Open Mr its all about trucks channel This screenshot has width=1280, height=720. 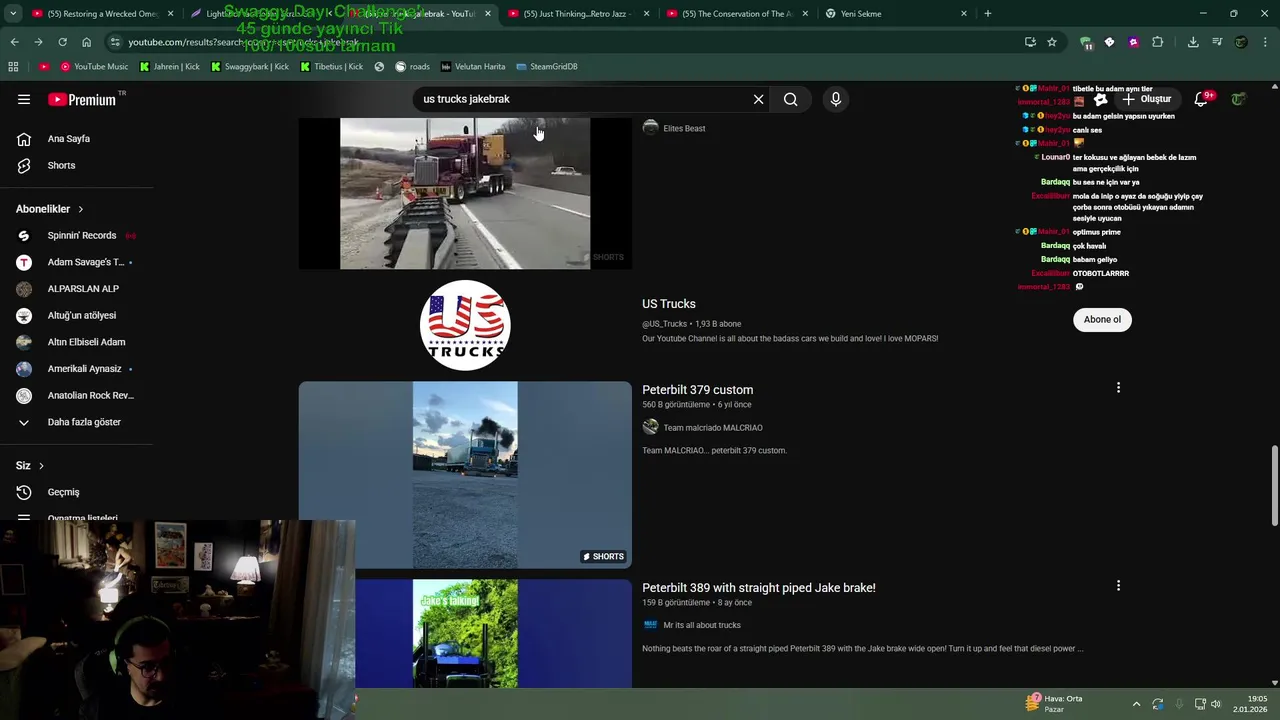coord(701,625)
